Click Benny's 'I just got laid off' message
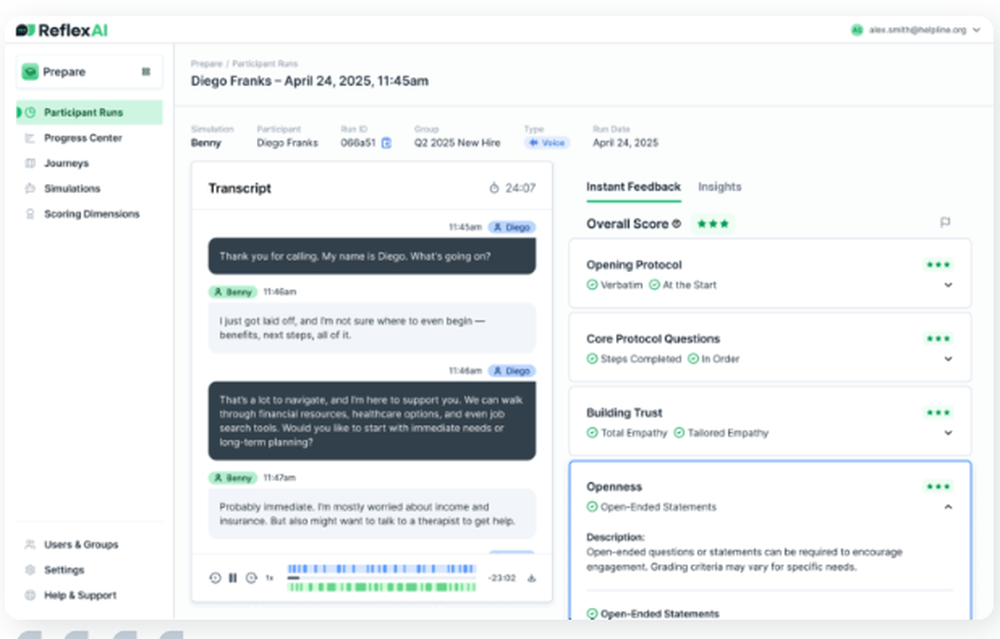 click(372, 328)
